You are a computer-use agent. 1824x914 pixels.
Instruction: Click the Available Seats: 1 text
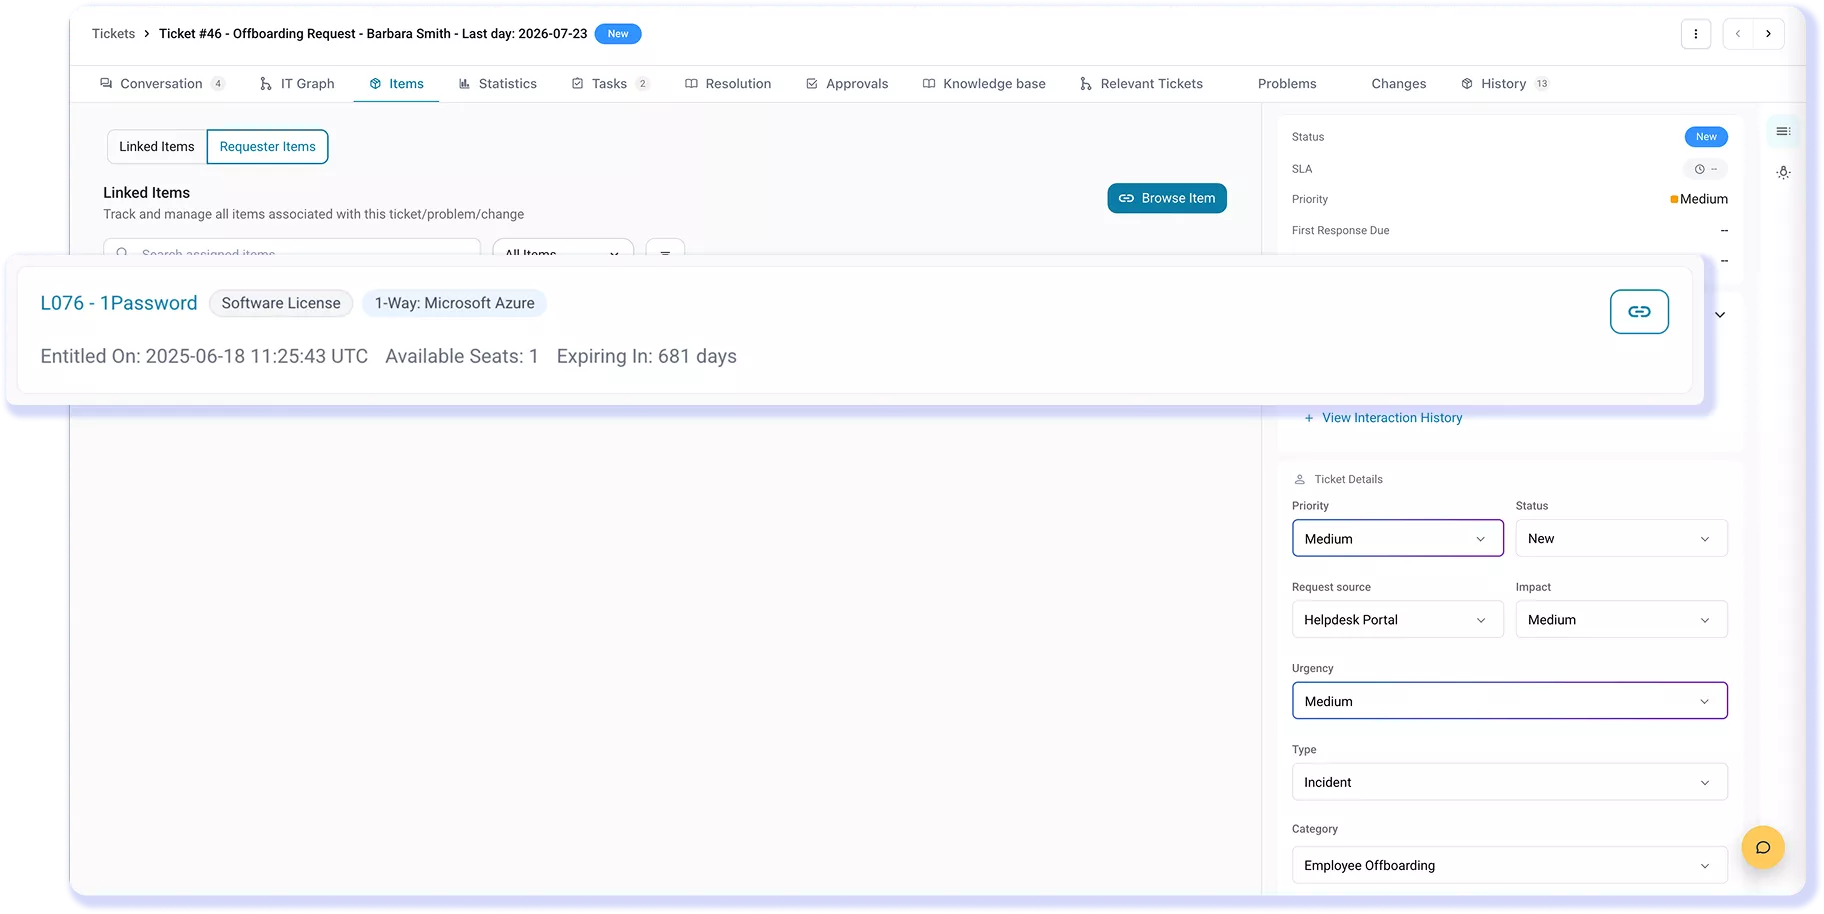(x=462, y=356)
